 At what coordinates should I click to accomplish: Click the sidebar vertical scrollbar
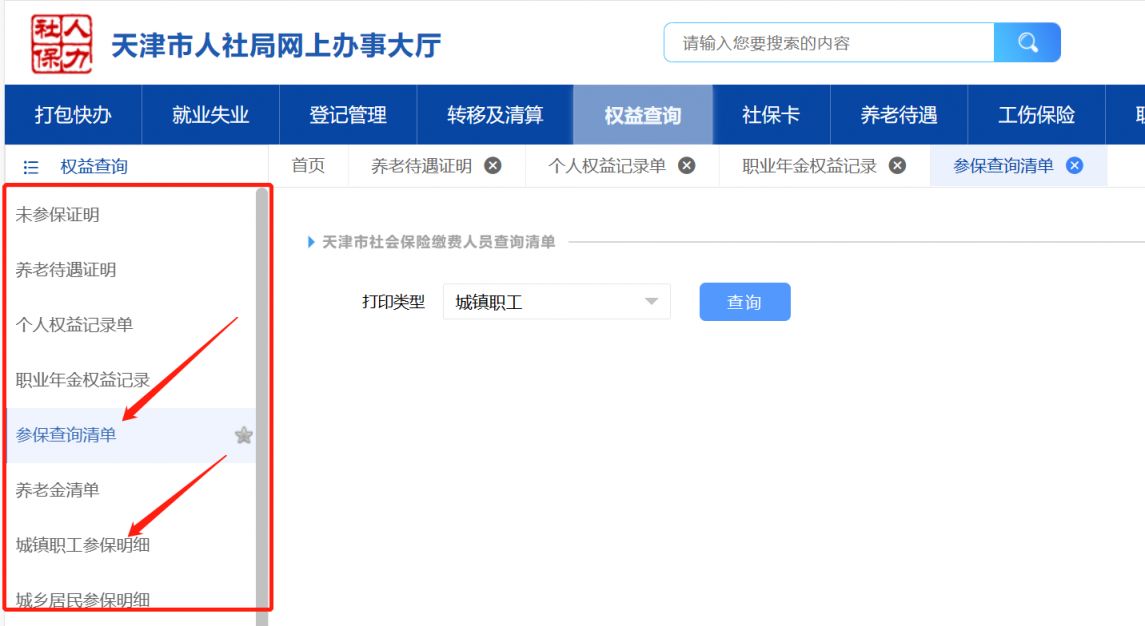(262, 400)
